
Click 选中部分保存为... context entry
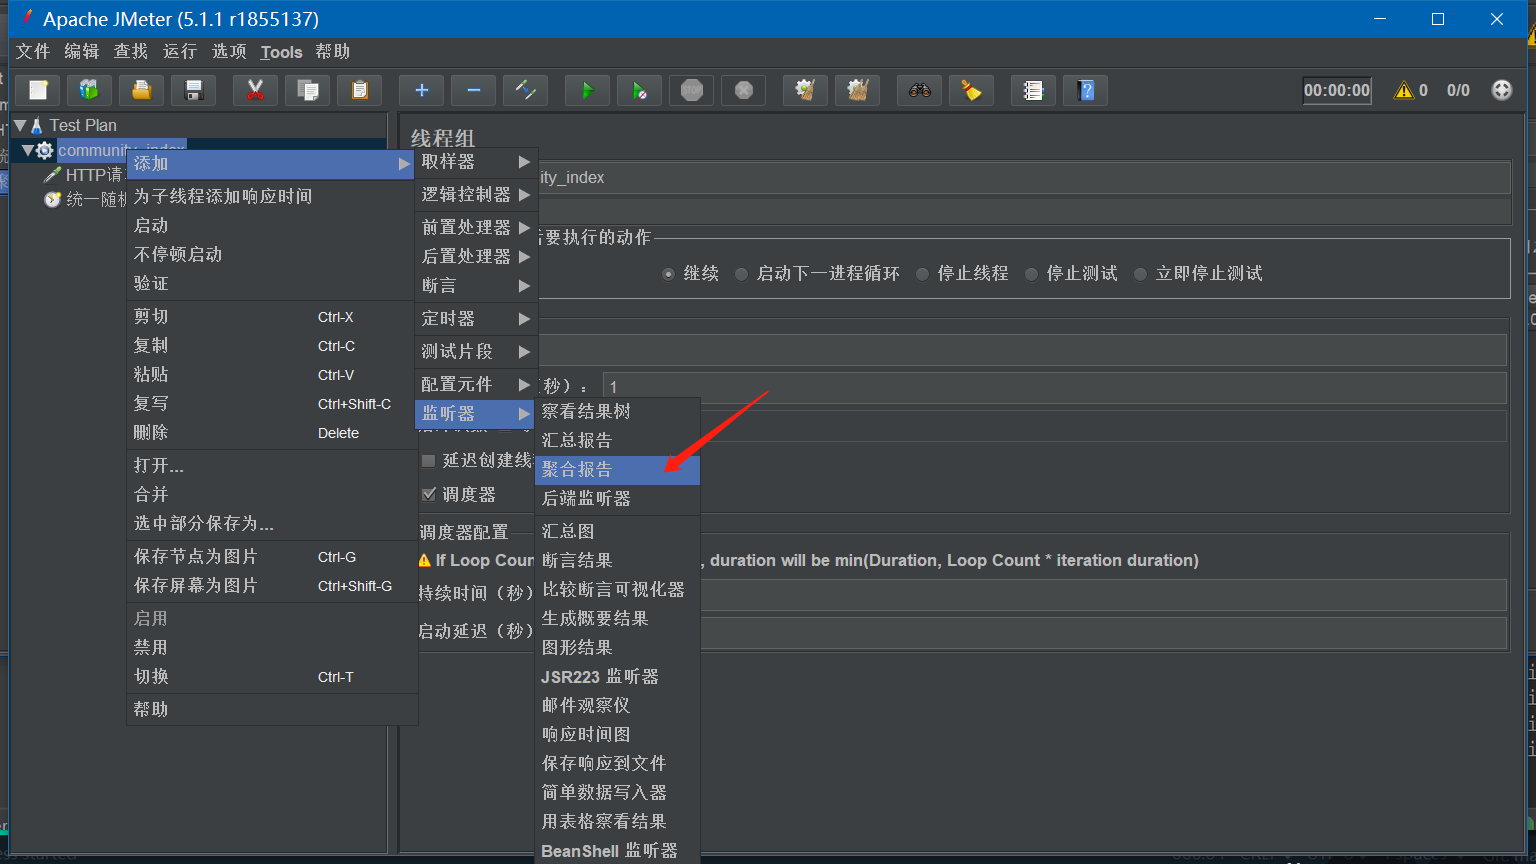pos(271,523)
